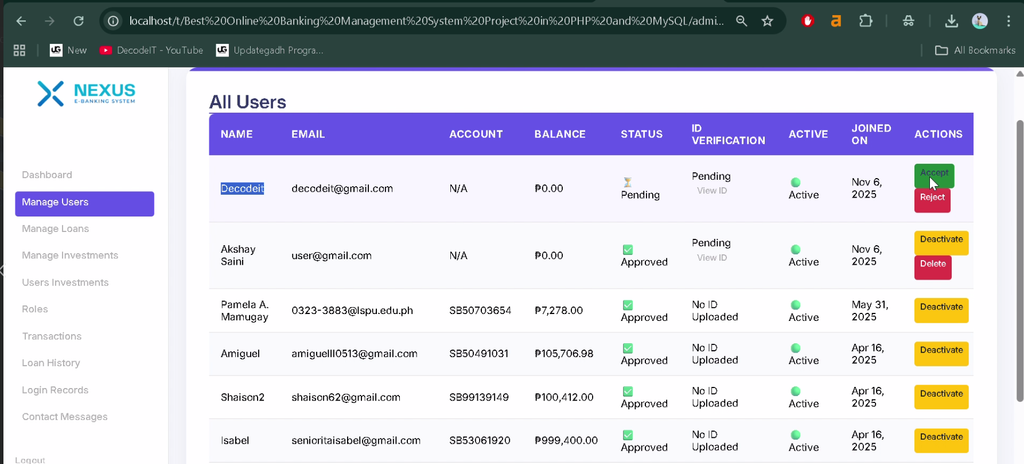Click email 0323-3883@lspu.edu.ph
Screen dimensions: 1024x464
[353, 310]
